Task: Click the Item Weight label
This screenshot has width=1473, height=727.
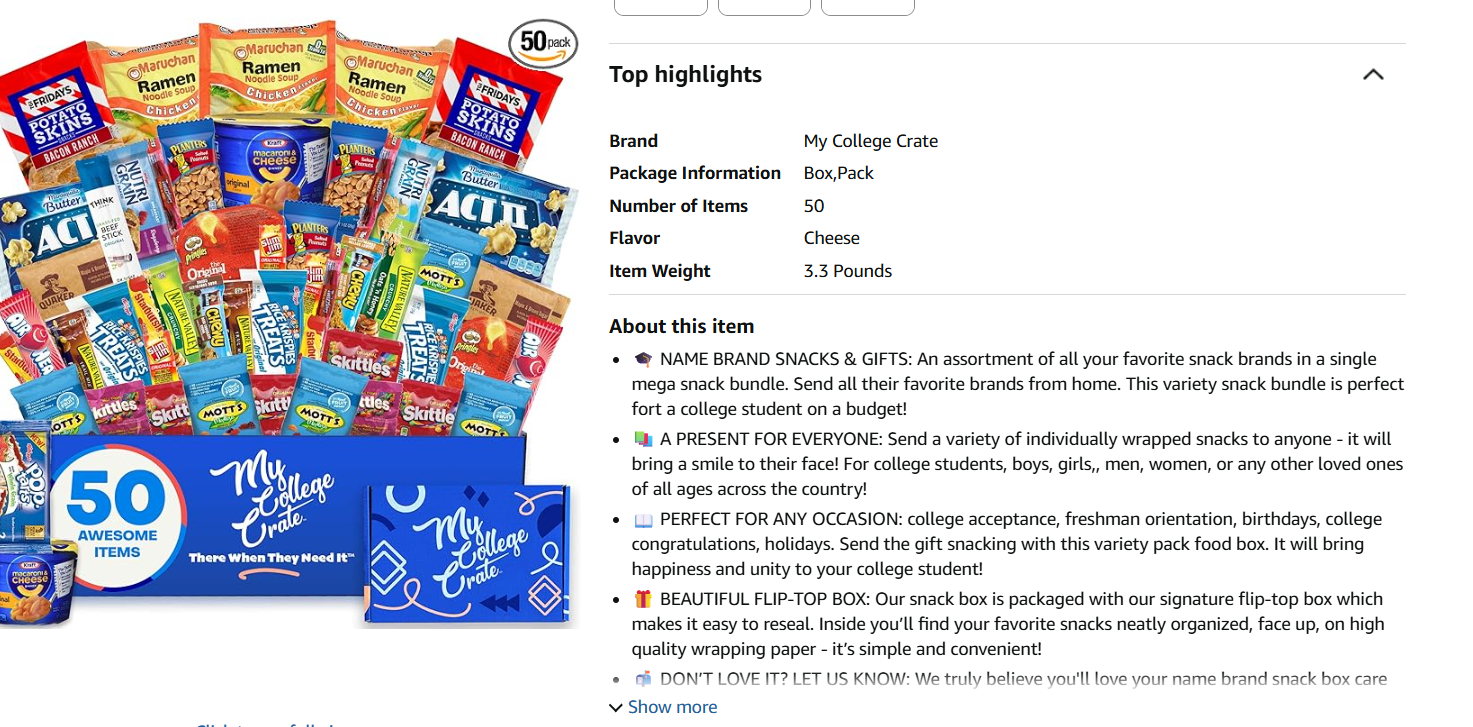Action: point(659,271)
